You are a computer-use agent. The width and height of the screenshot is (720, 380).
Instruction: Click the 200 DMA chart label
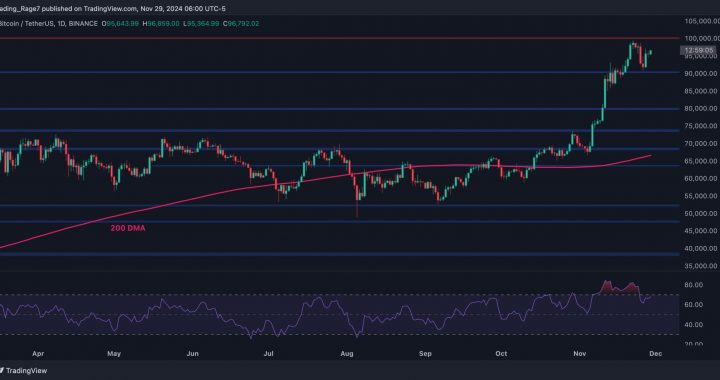point(128,228)
